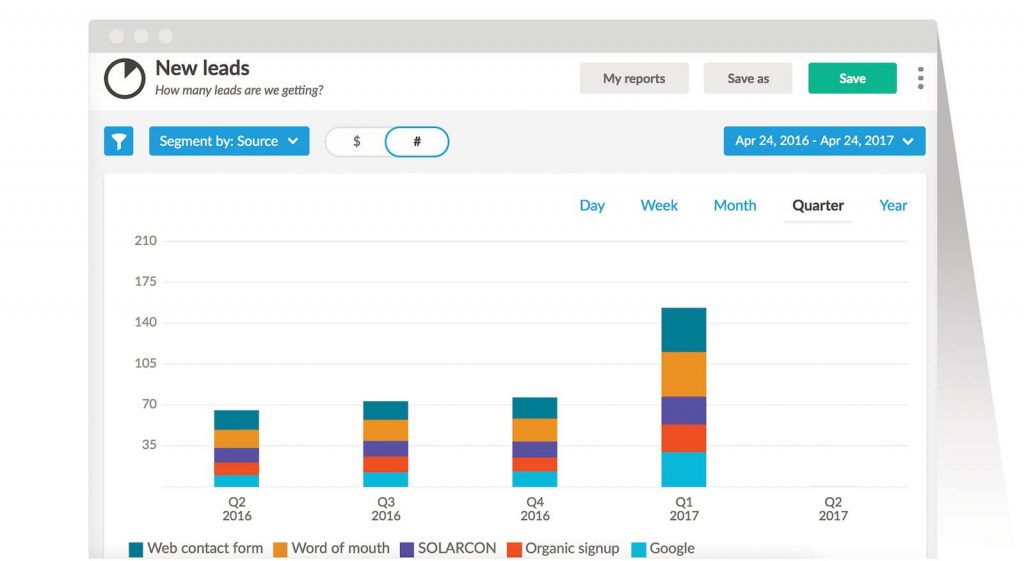Screen dimensions: 1024x561
Task: Switch to count (#) mode
Action: (x=417, y=142)
